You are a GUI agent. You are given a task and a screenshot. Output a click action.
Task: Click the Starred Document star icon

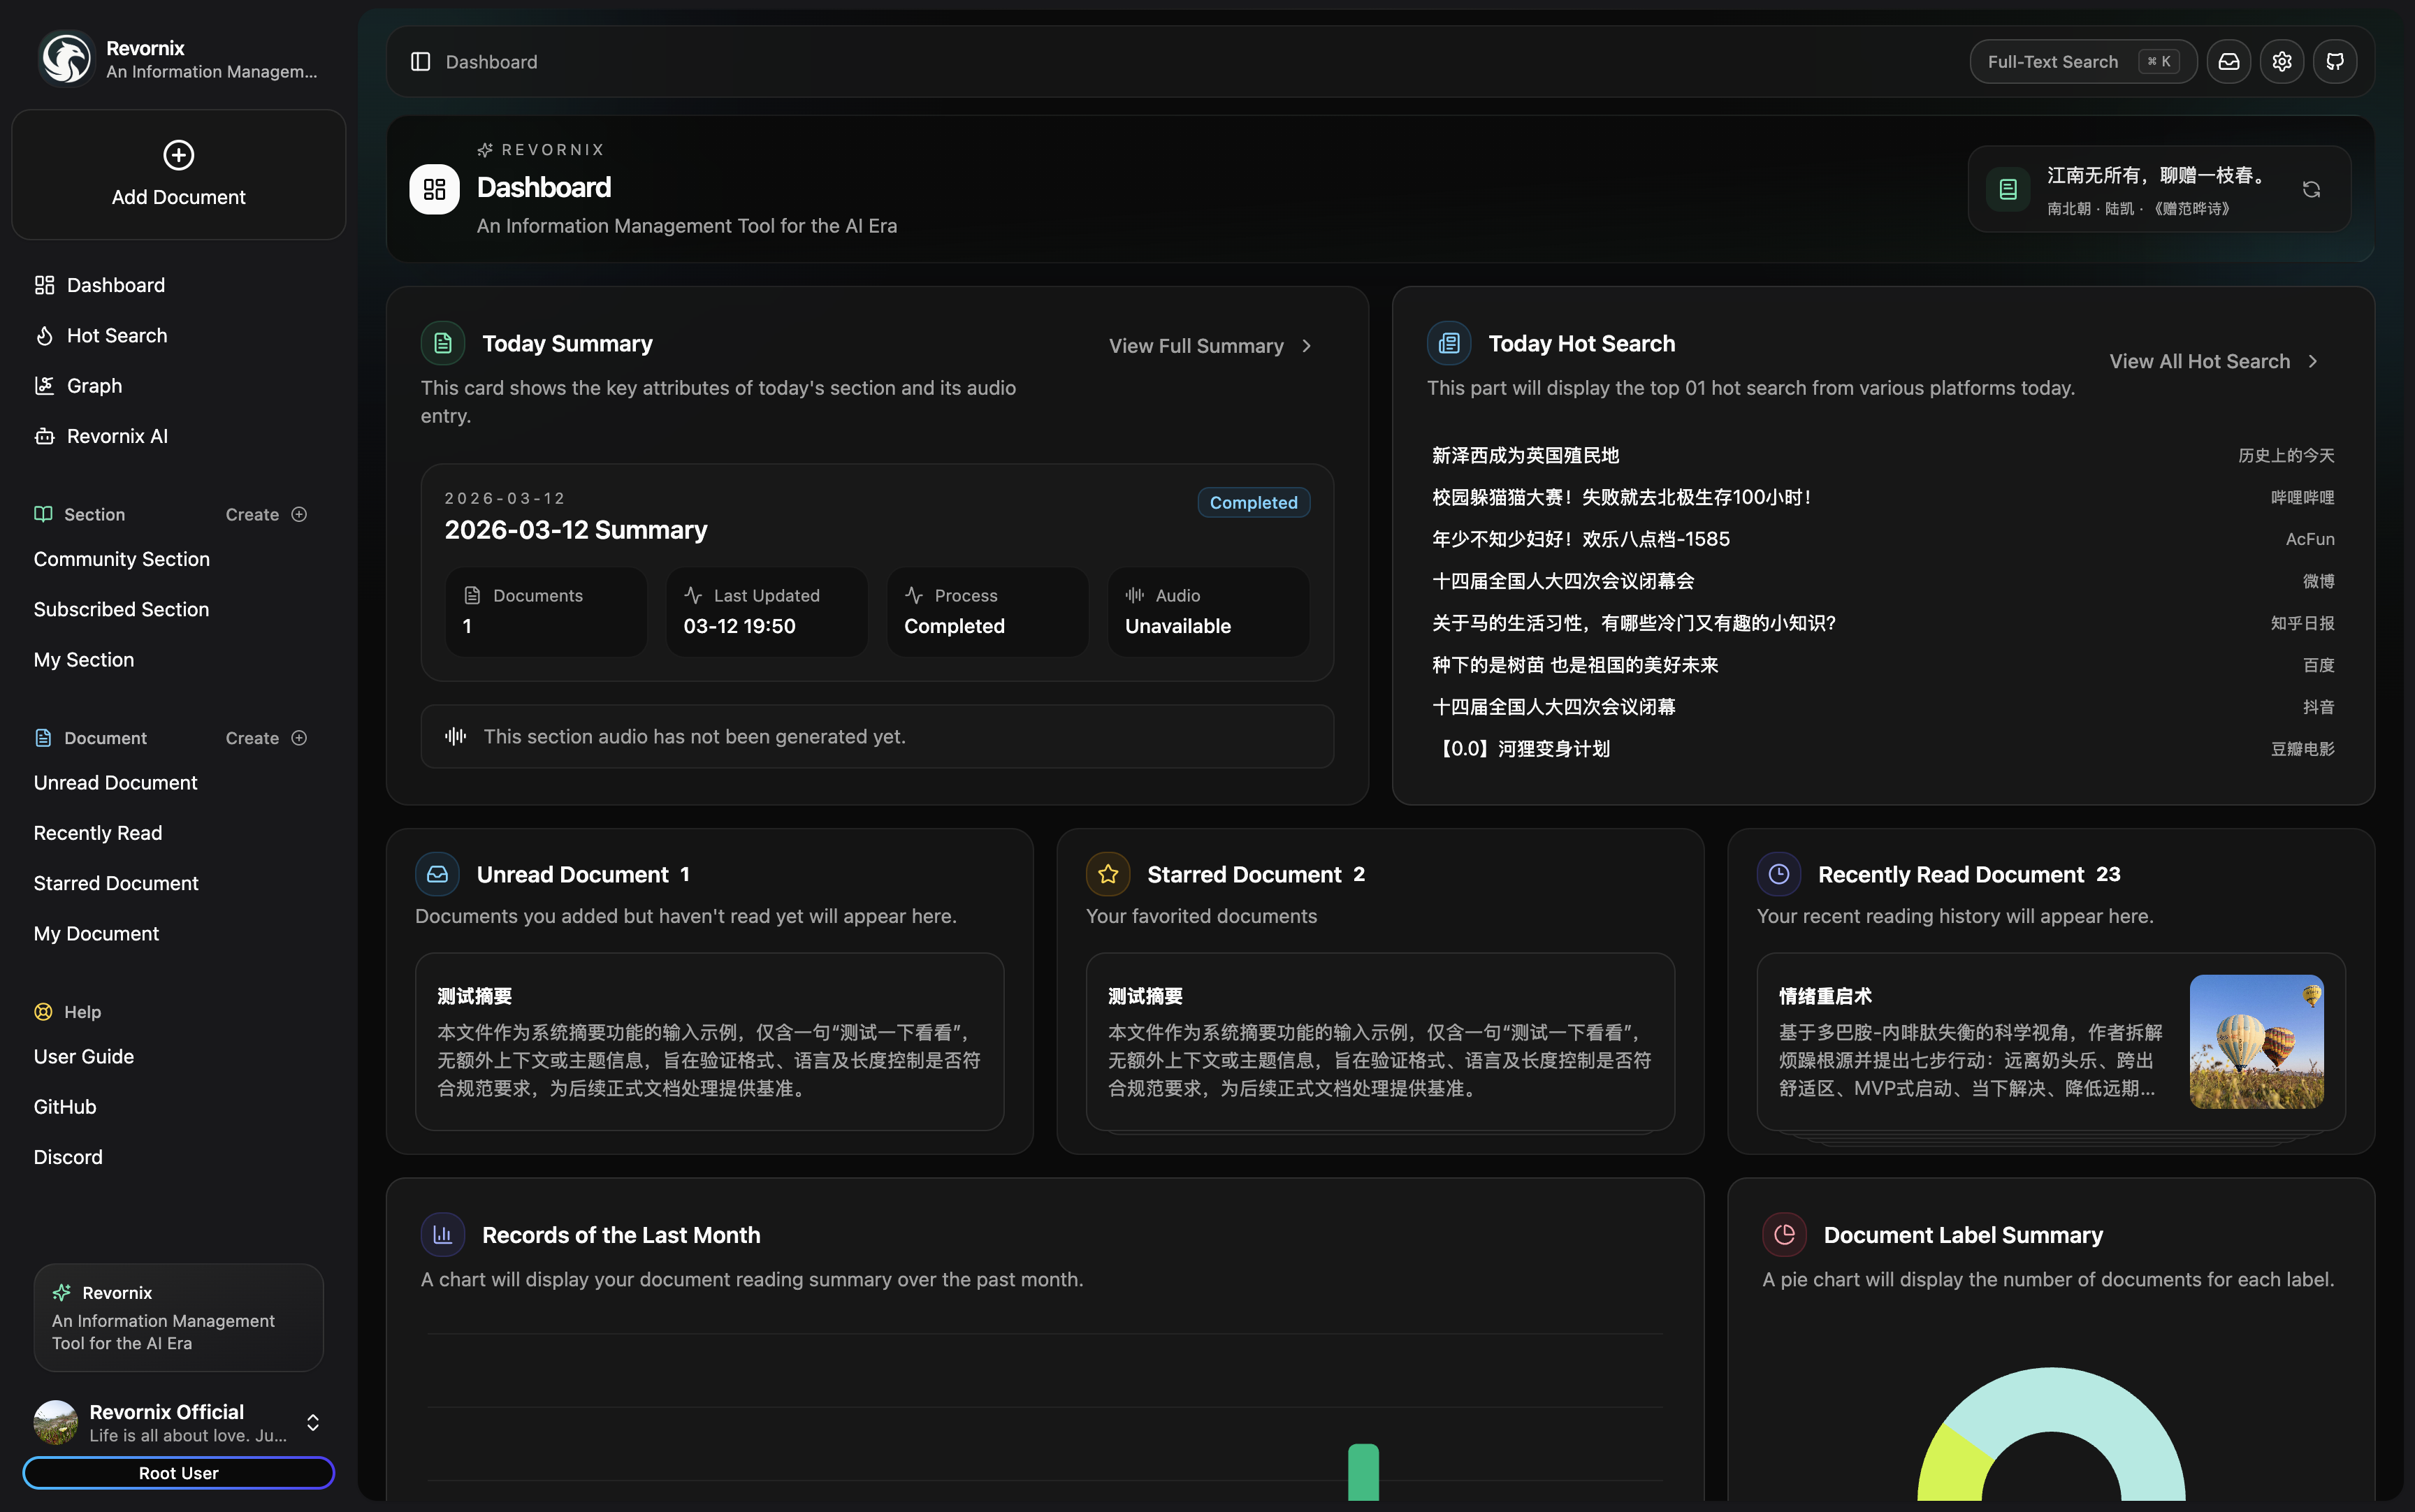(x=1107, y=874)
